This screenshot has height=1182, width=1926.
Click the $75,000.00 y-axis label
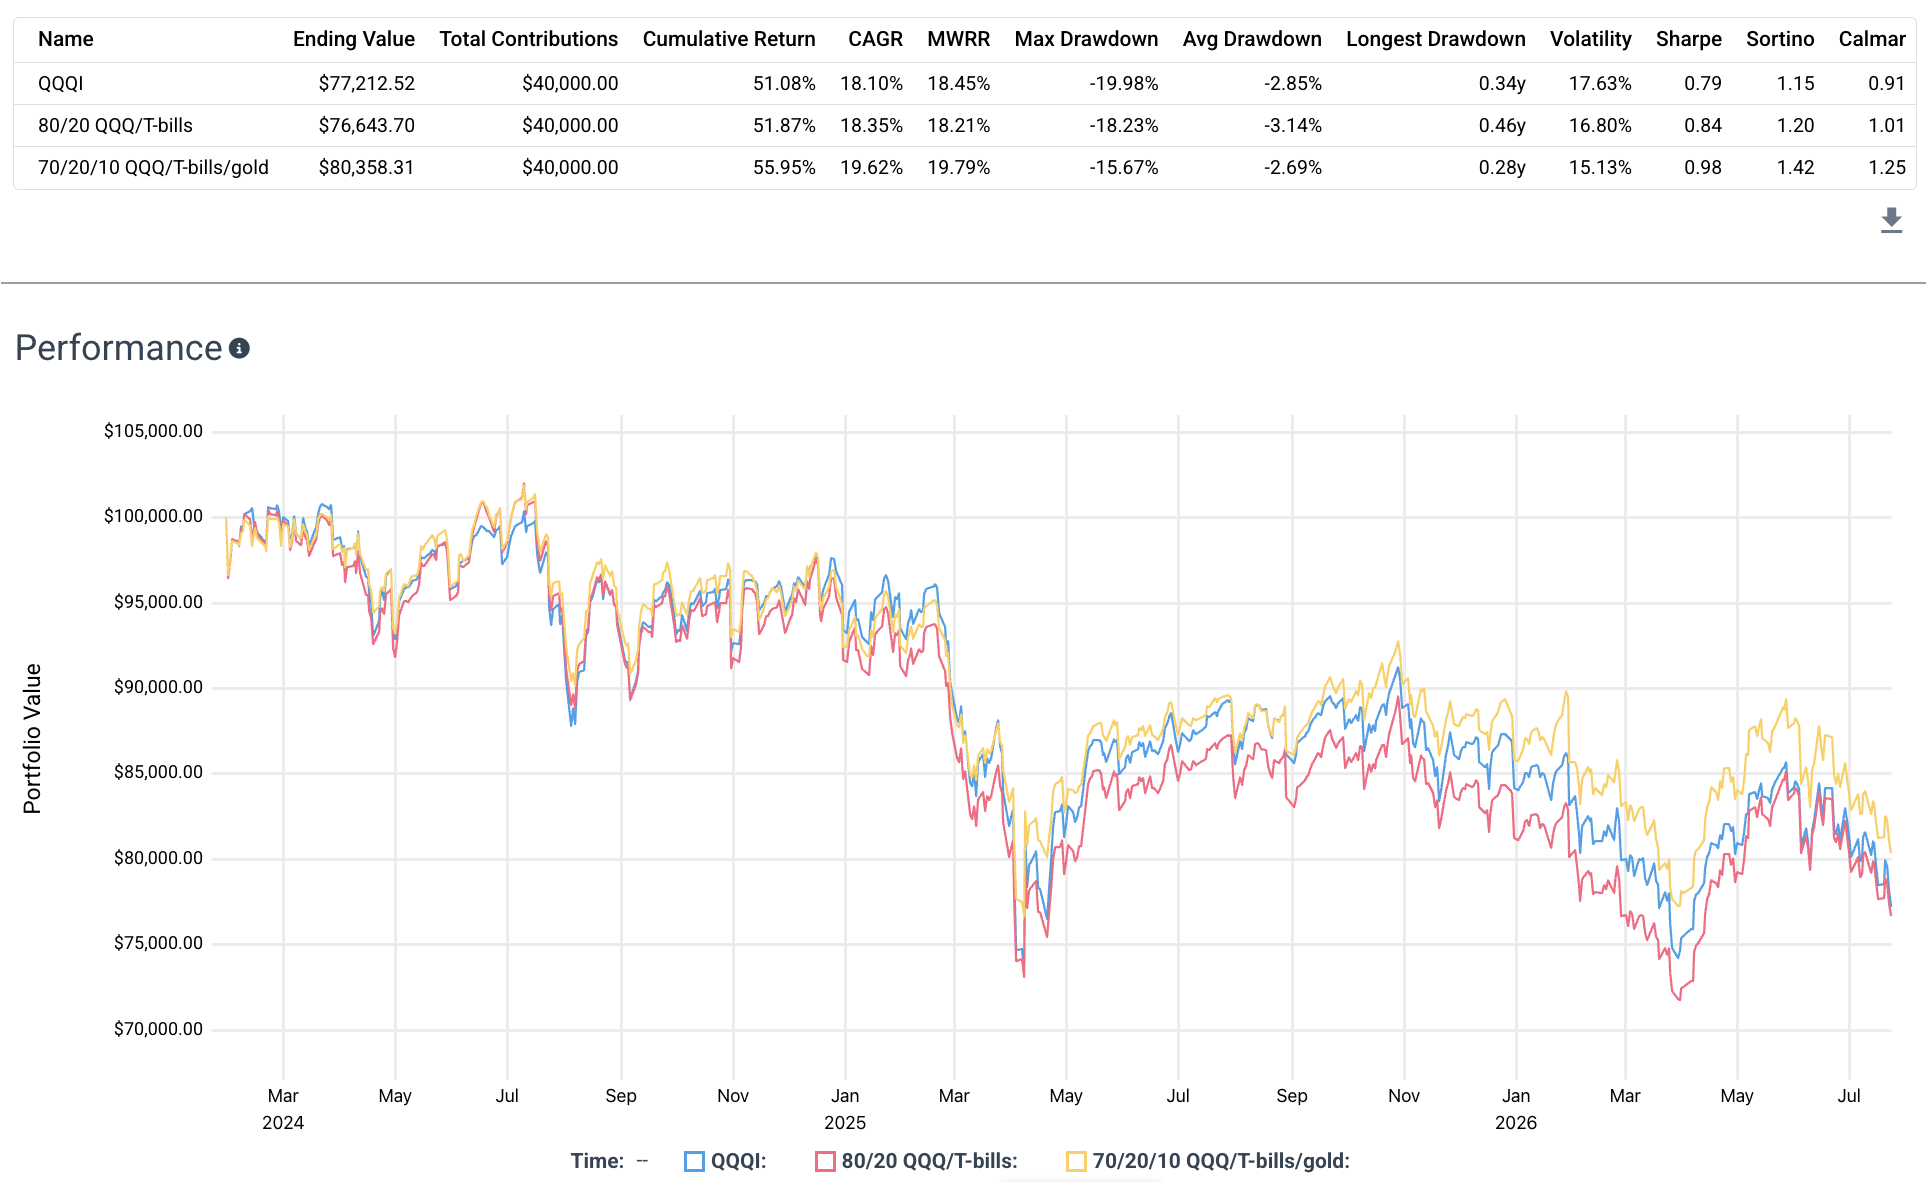coord(158,943)
